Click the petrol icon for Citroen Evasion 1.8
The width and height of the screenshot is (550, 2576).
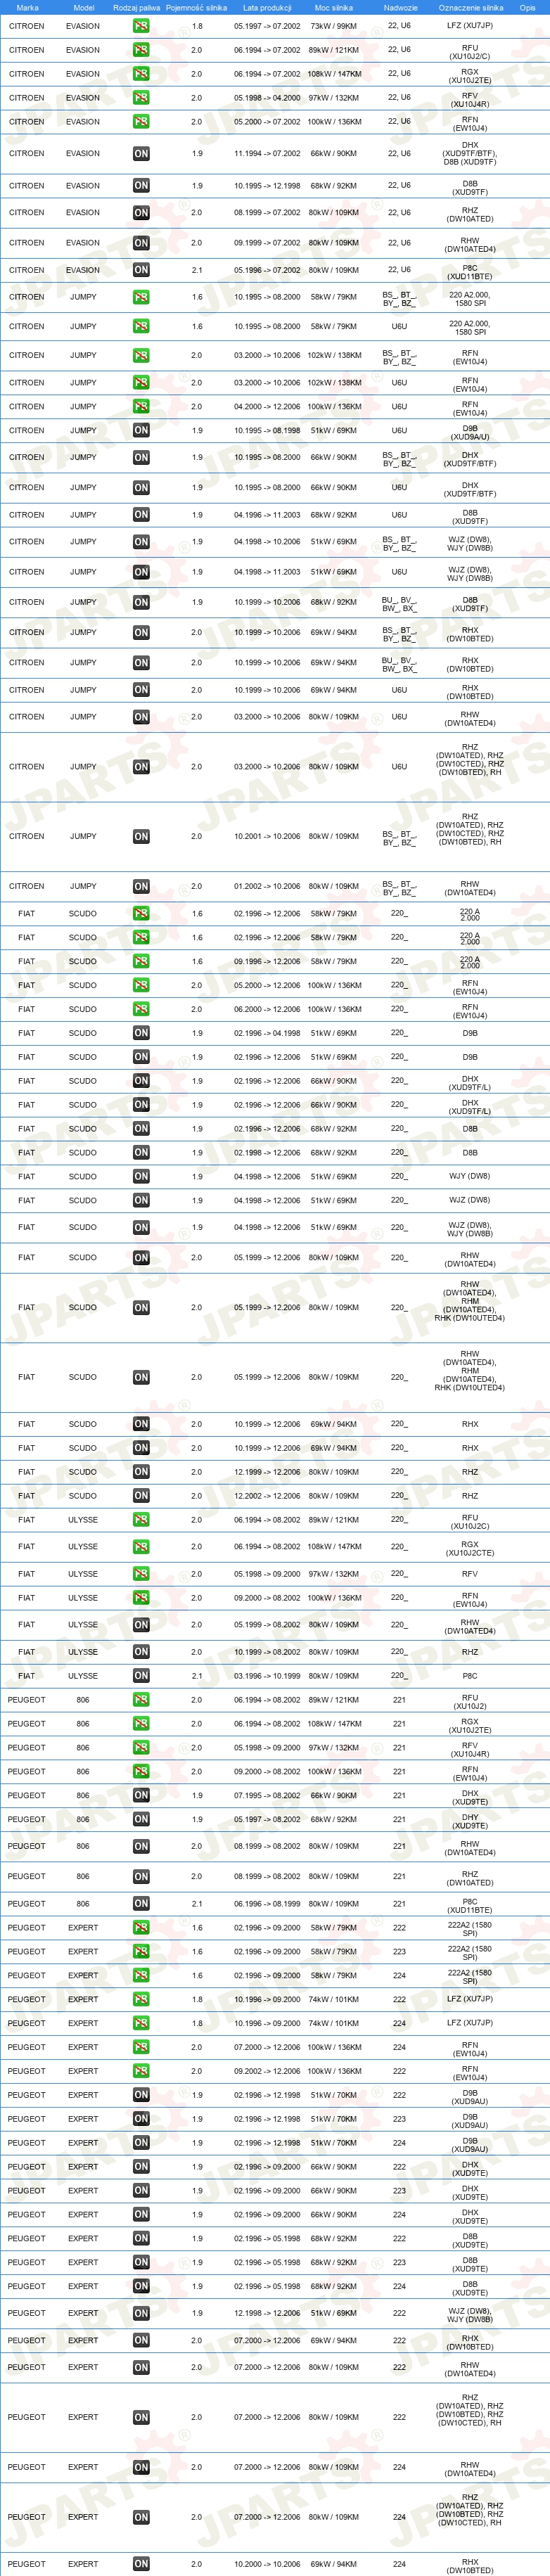click(141, 26)
